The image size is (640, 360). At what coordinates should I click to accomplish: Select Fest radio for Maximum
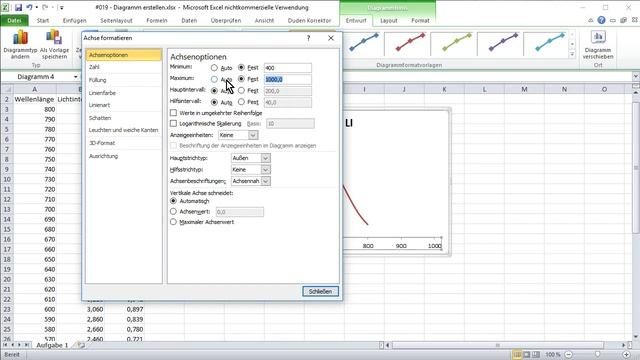pos(241,79)
